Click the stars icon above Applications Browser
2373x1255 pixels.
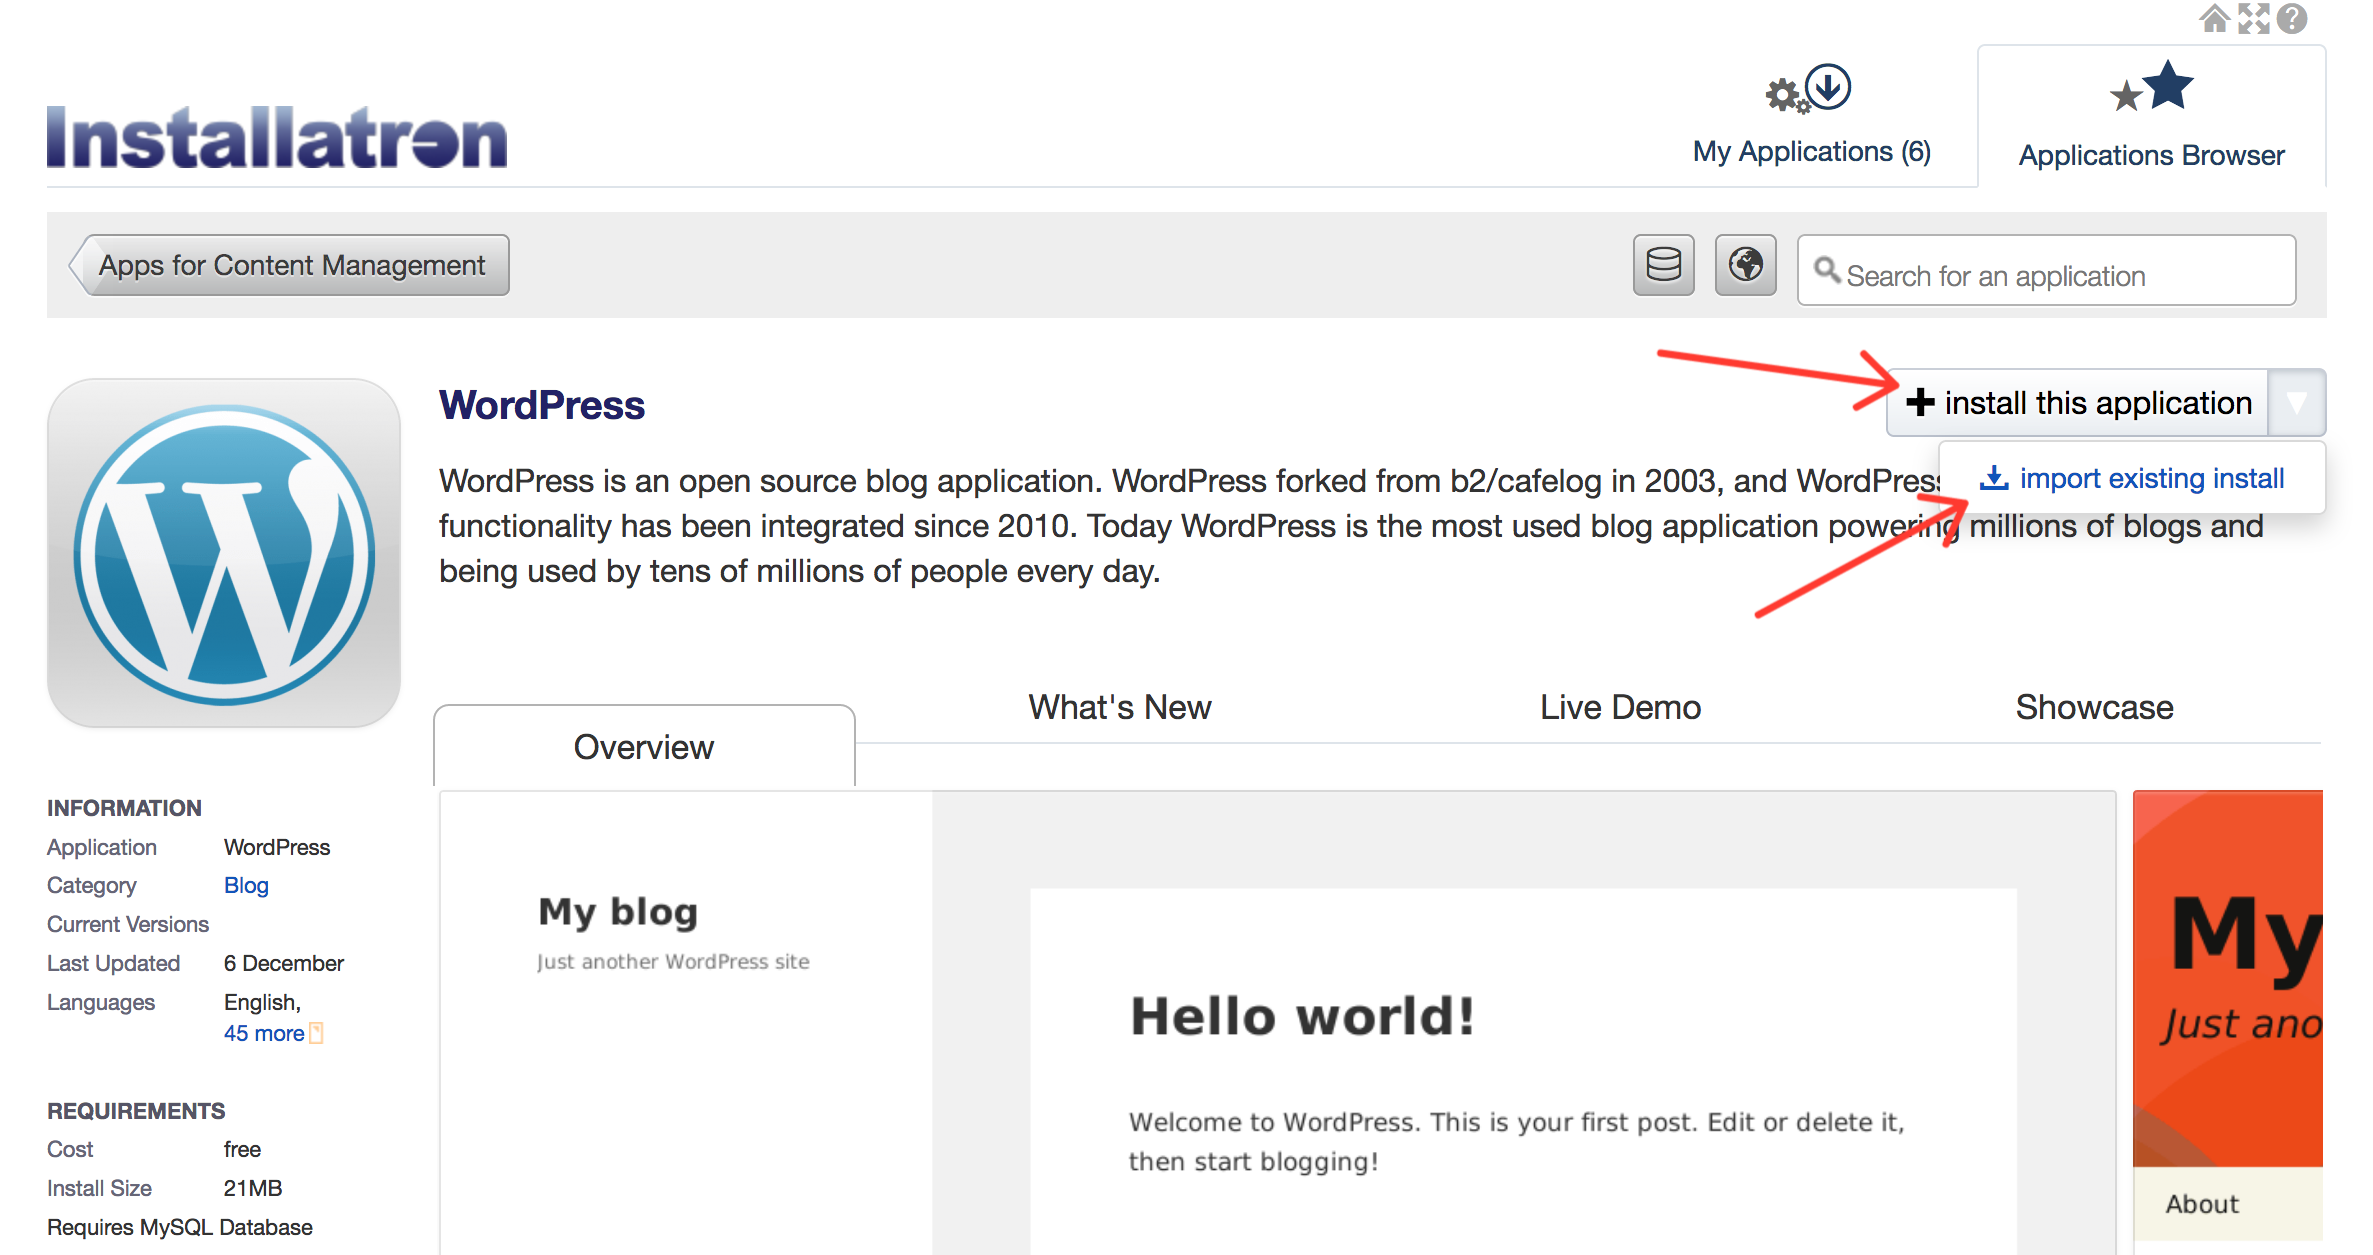point(2151,86)
